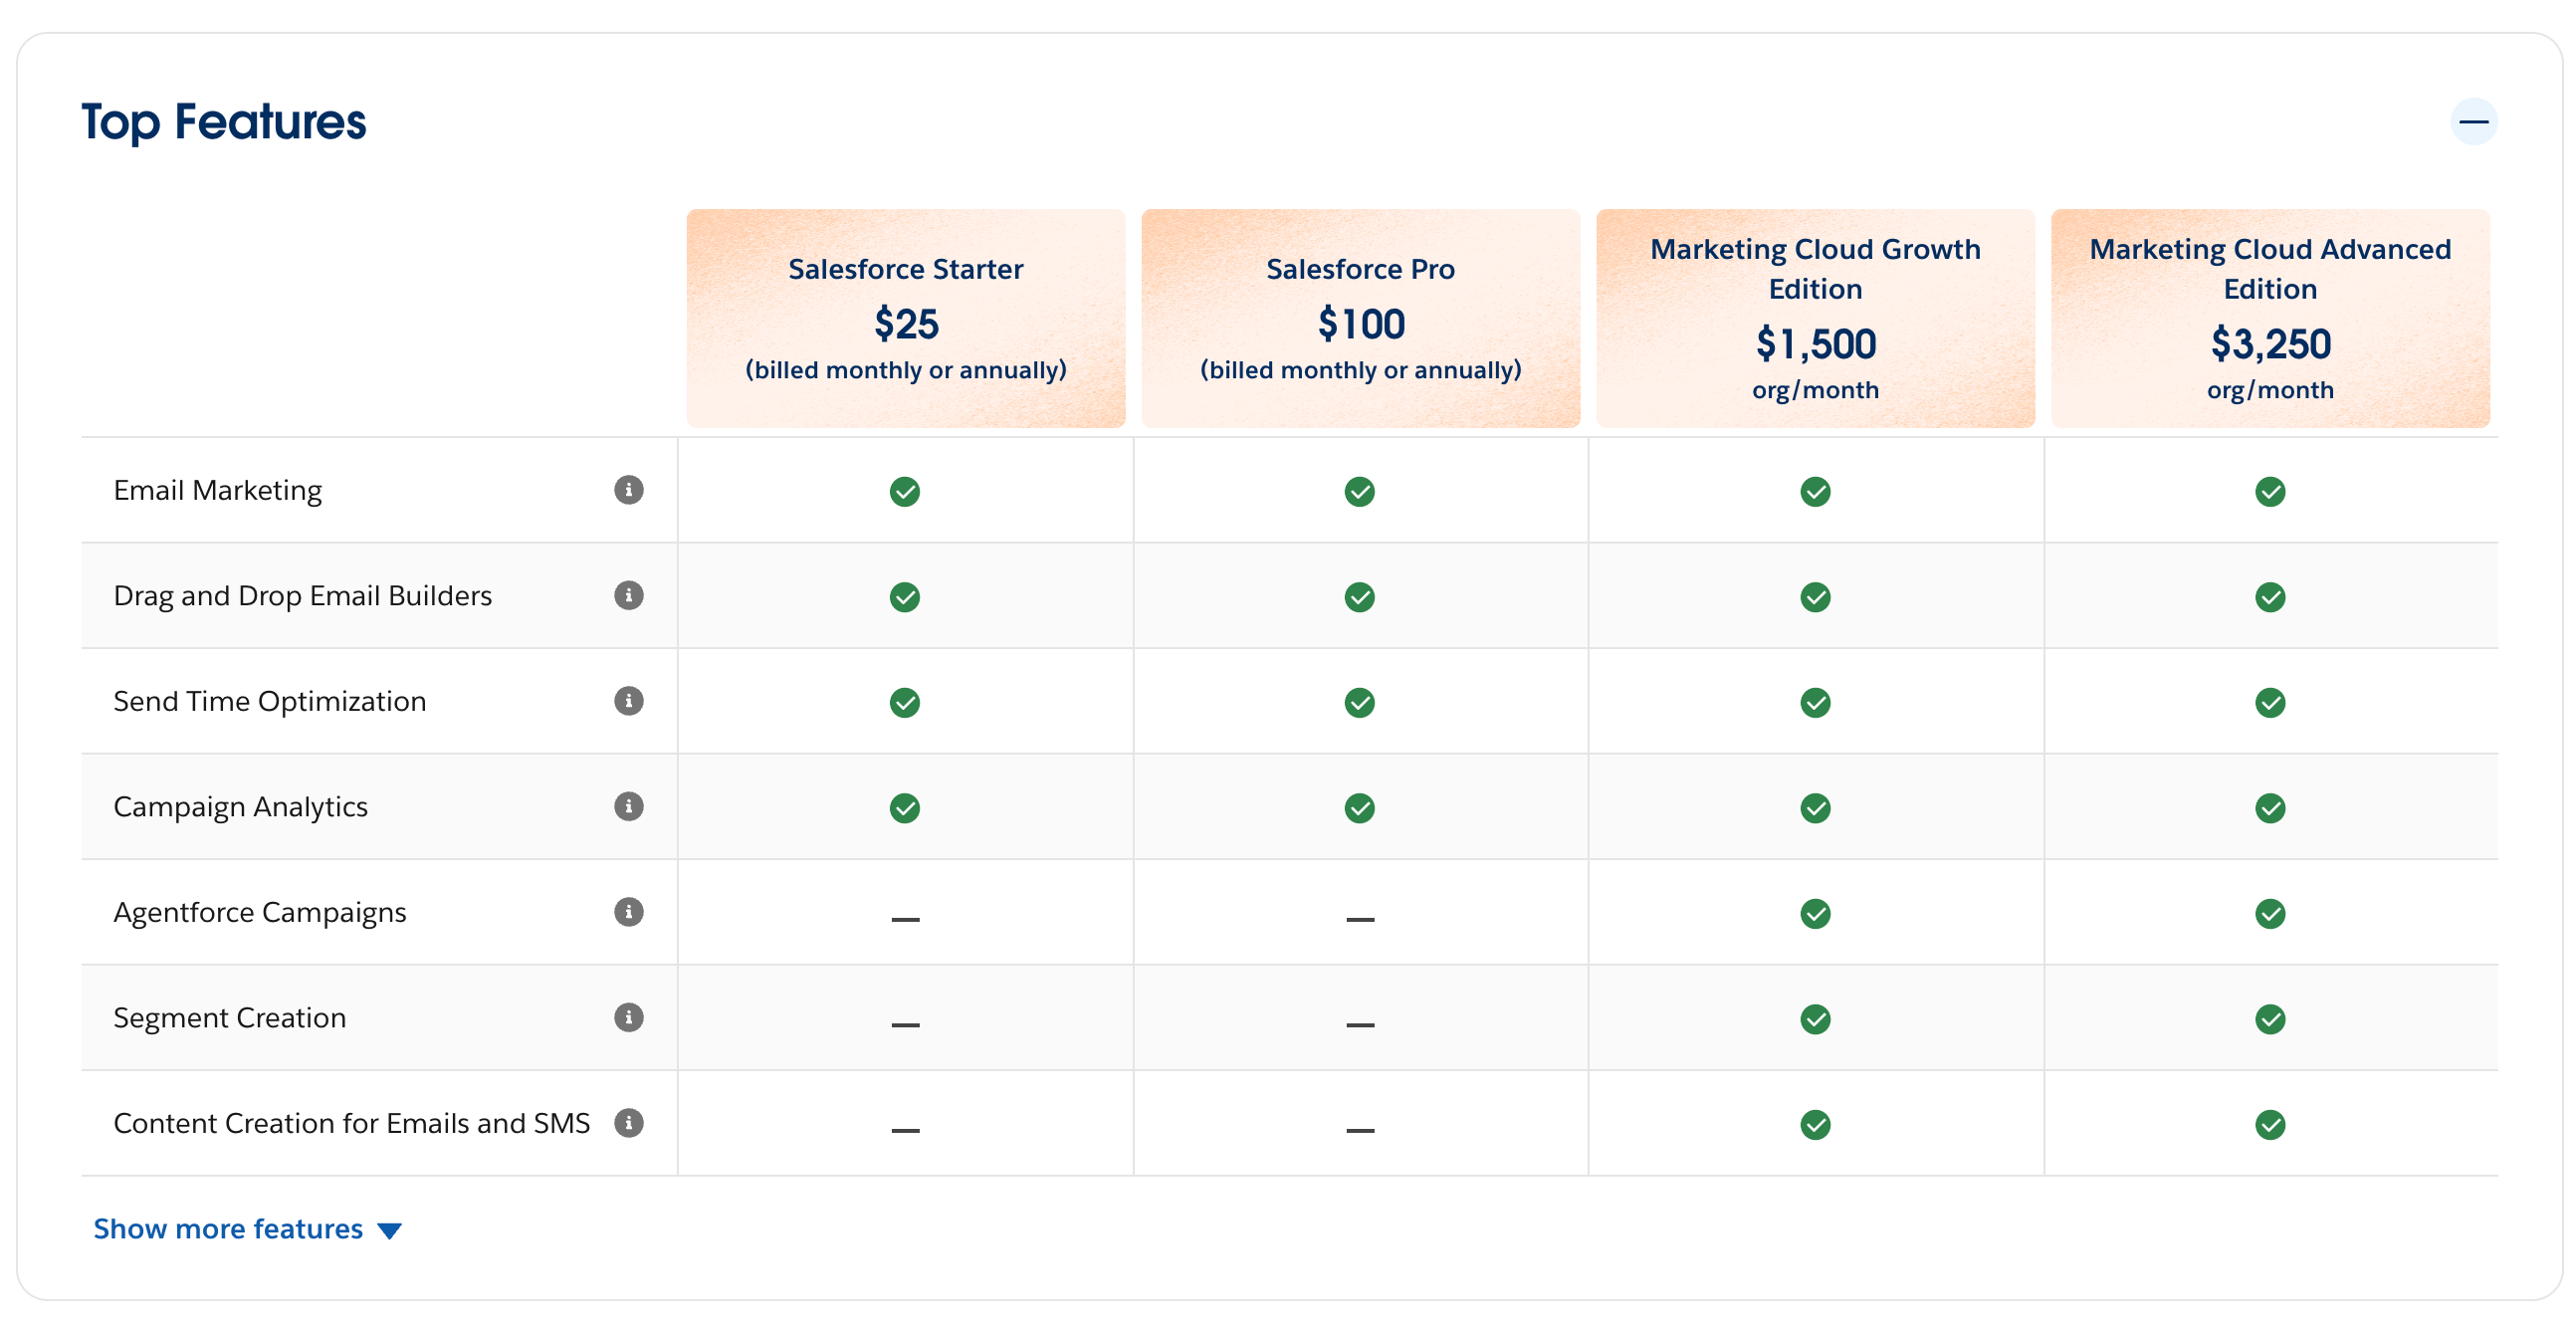
Task: Select the Salesforce Starter plan header
Action: (905, 319)
